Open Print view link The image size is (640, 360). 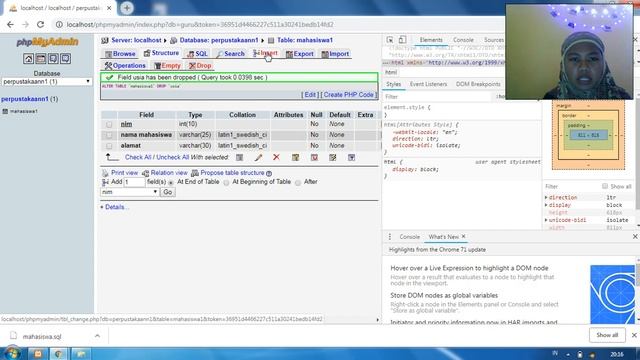coord(124,173)
